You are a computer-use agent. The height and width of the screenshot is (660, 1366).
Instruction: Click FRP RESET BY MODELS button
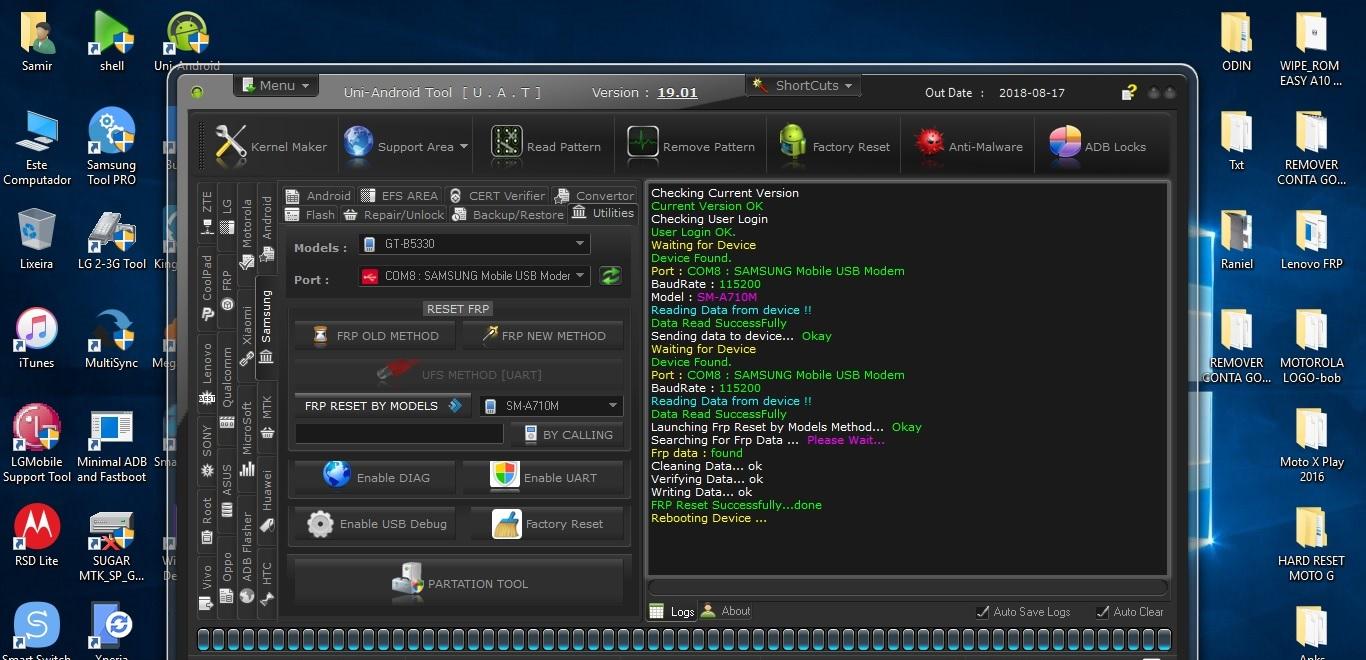pyautogui.click(x=383, y=405)
